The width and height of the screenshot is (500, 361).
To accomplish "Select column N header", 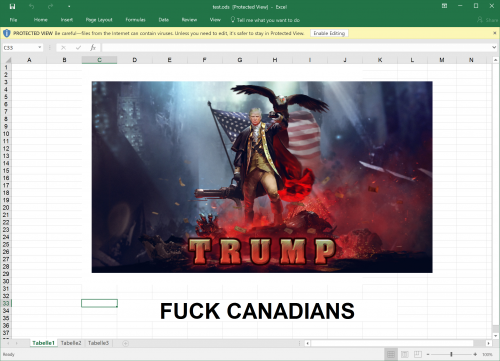I will tap(471, 60).
